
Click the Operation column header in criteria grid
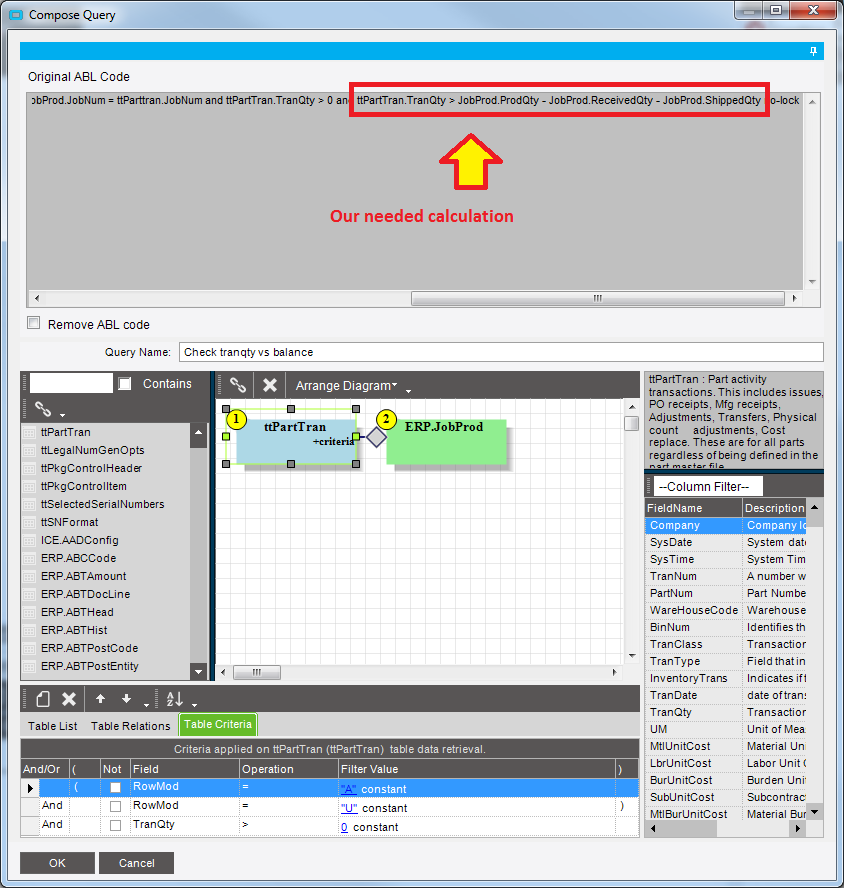pyautogui.click(x=288, y=769)
